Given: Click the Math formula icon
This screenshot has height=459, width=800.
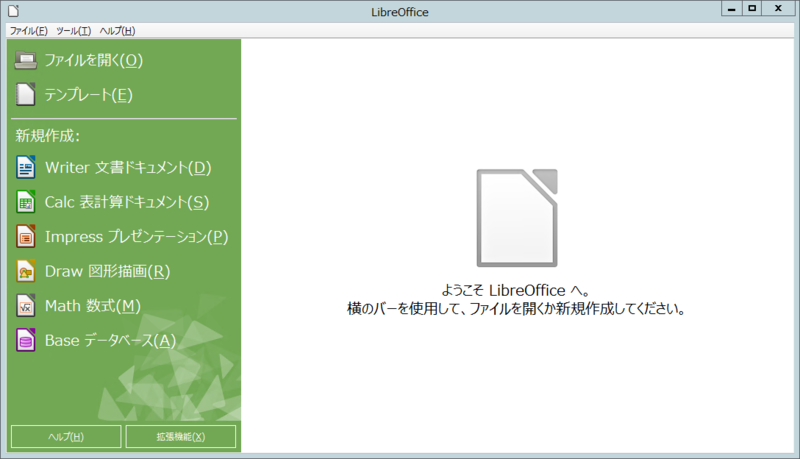Looking at the screenshot, I should pyautogui.click(x=26, y=306).
